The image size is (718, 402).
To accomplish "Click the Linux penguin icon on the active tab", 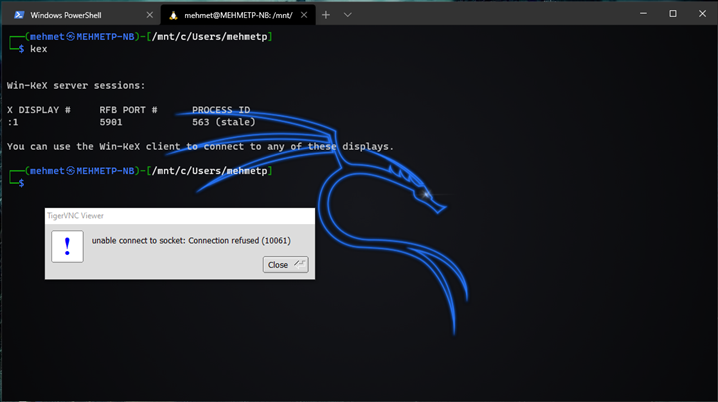I will [173, 15].
